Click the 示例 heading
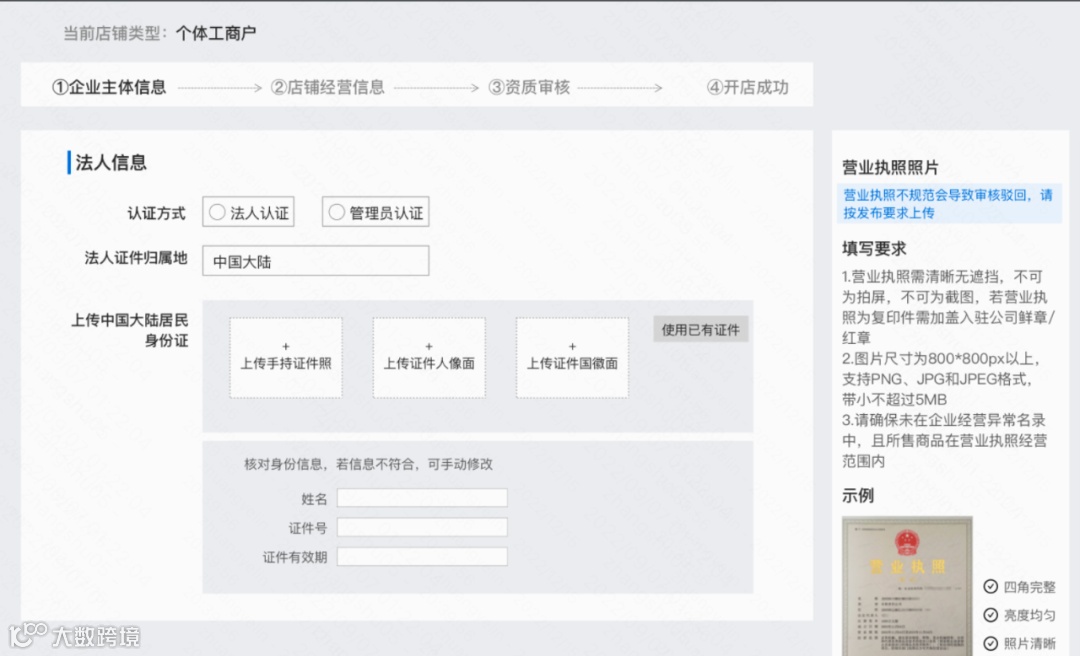The image size is (1080, 656). pos(858,495)
